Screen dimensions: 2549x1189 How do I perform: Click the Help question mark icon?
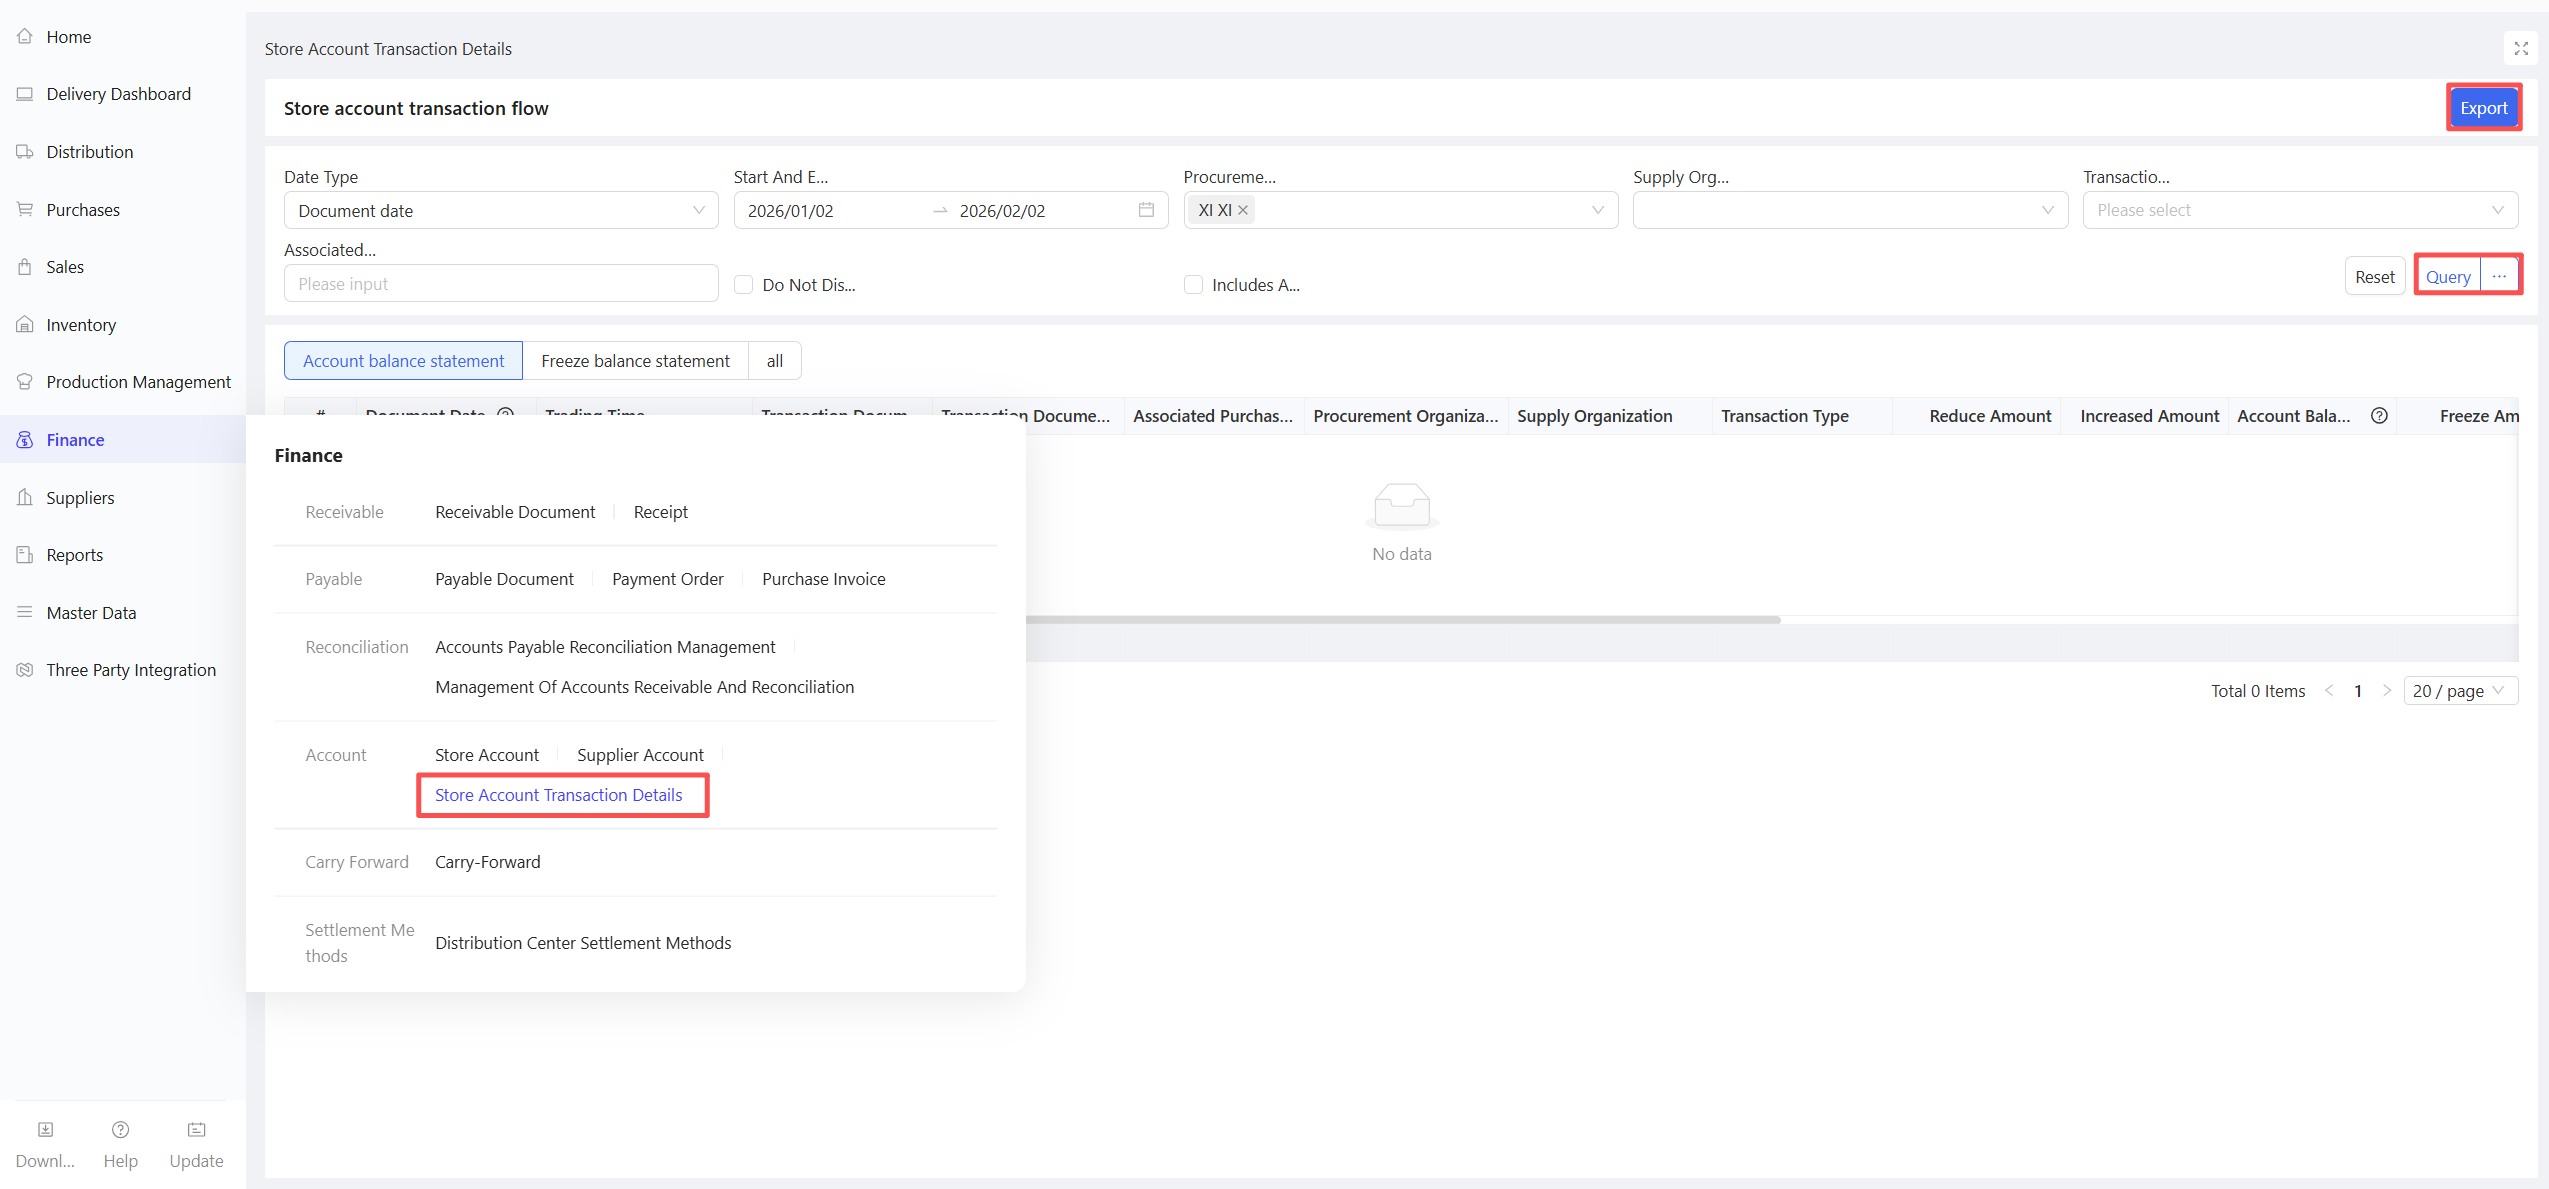point(120,1130)
